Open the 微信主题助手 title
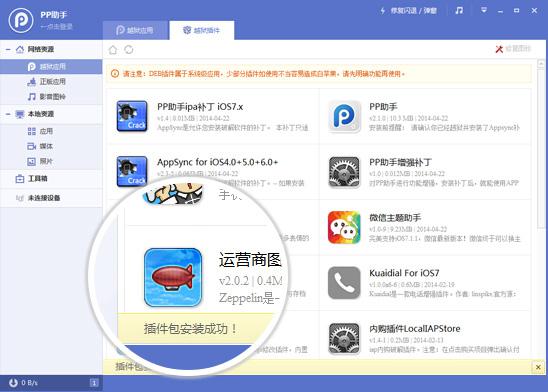The height and width of the screenshot is (392, 548). (x=395, y=218)
